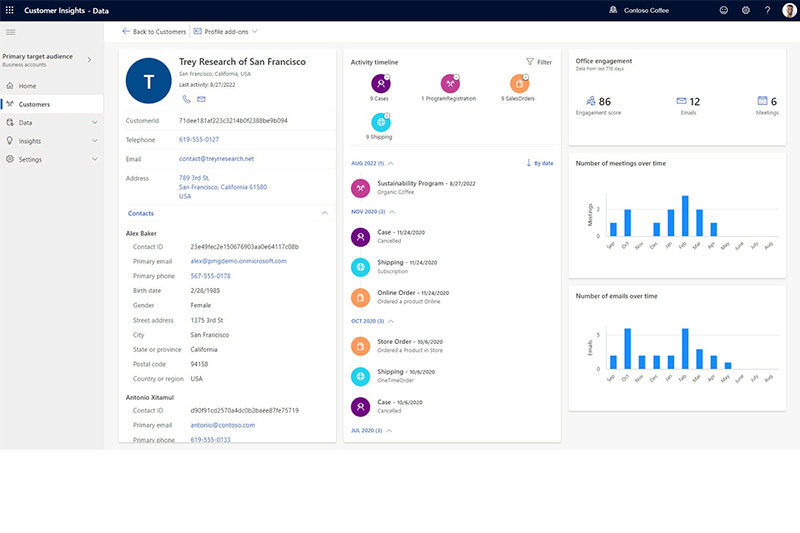Click the mail icon under customer name
Screen dimensions: 800x533
click(x=202, y=99)
